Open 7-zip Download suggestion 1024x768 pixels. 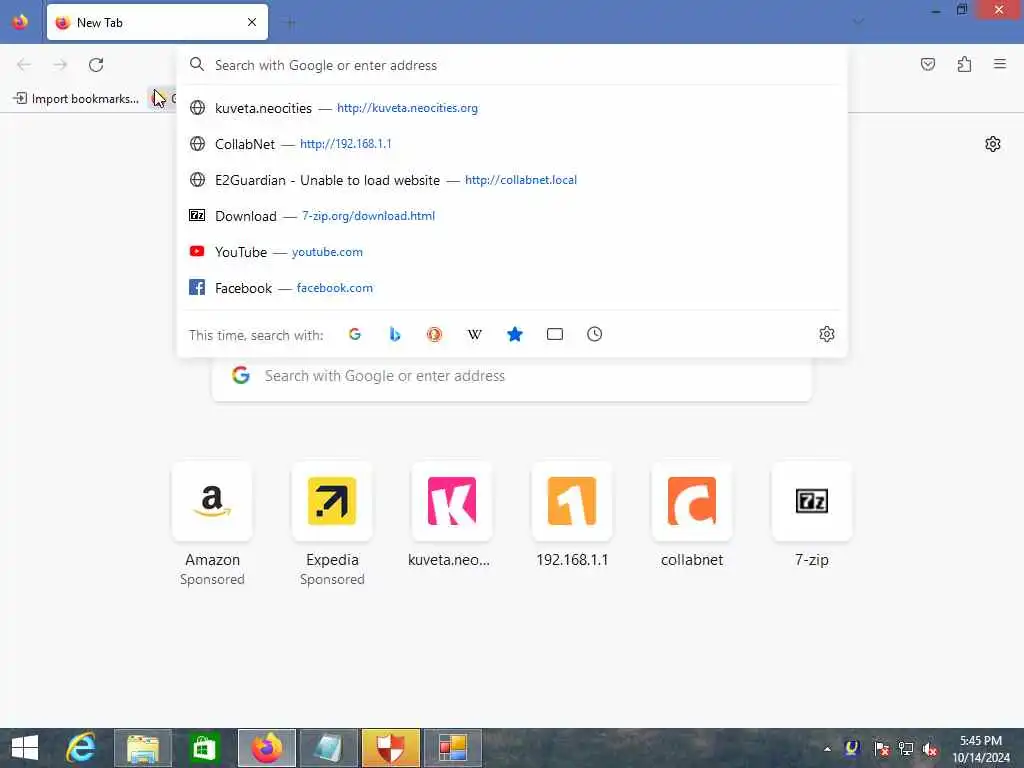[x=512, y=216]
